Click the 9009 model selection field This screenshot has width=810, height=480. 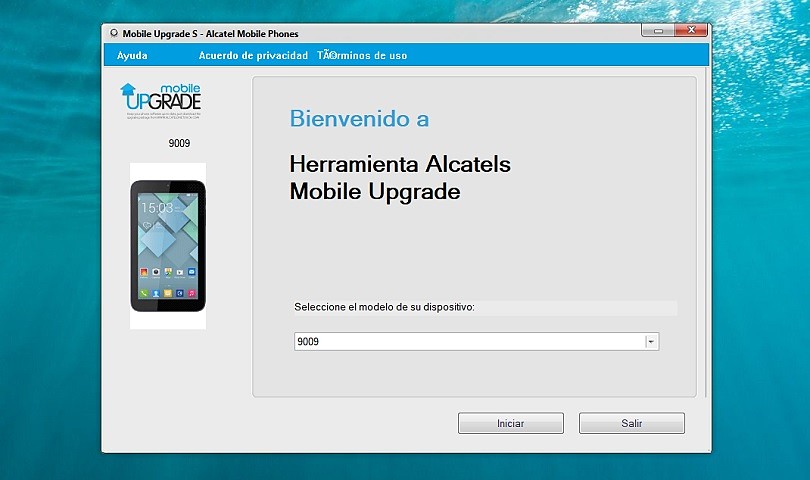pos(476,342)
